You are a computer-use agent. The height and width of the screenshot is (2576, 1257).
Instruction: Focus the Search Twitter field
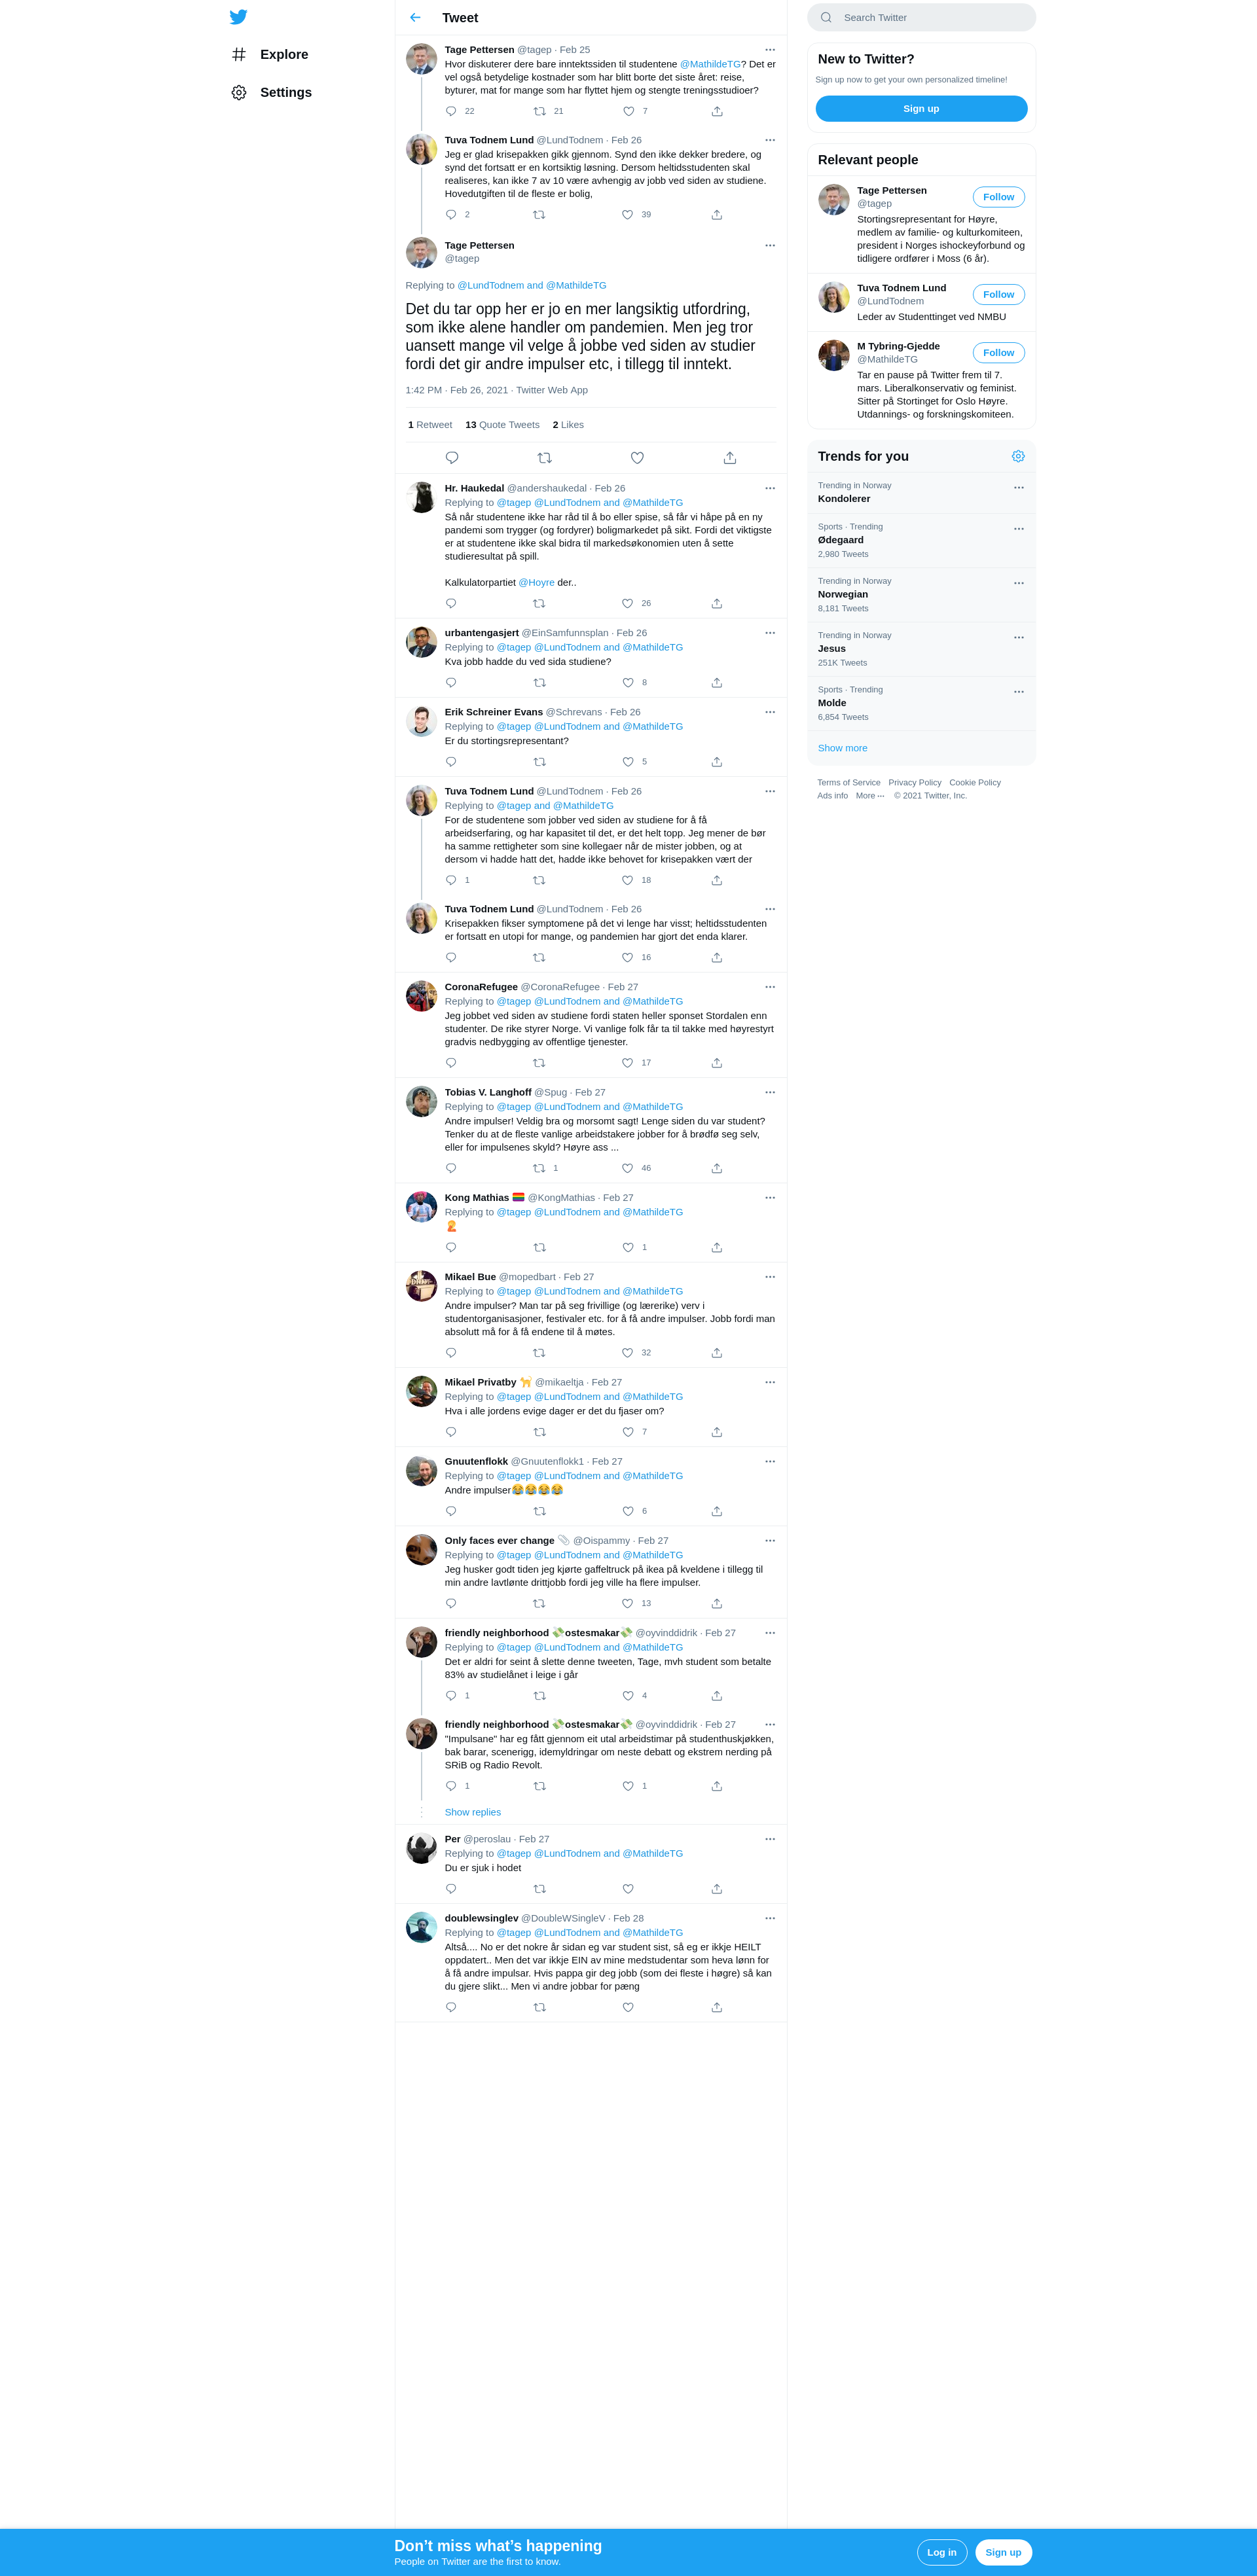click(x=922, y=17)
